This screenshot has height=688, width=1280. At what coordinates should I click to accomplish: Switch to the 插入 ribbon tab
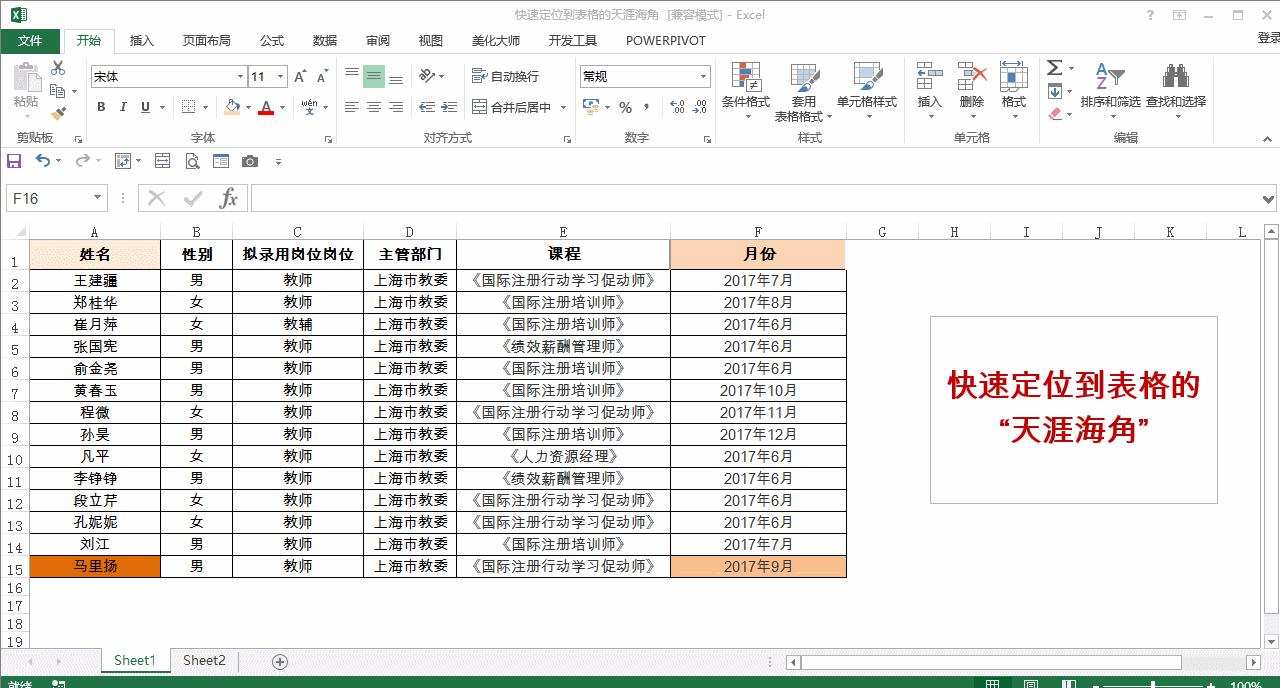(139, 41)
